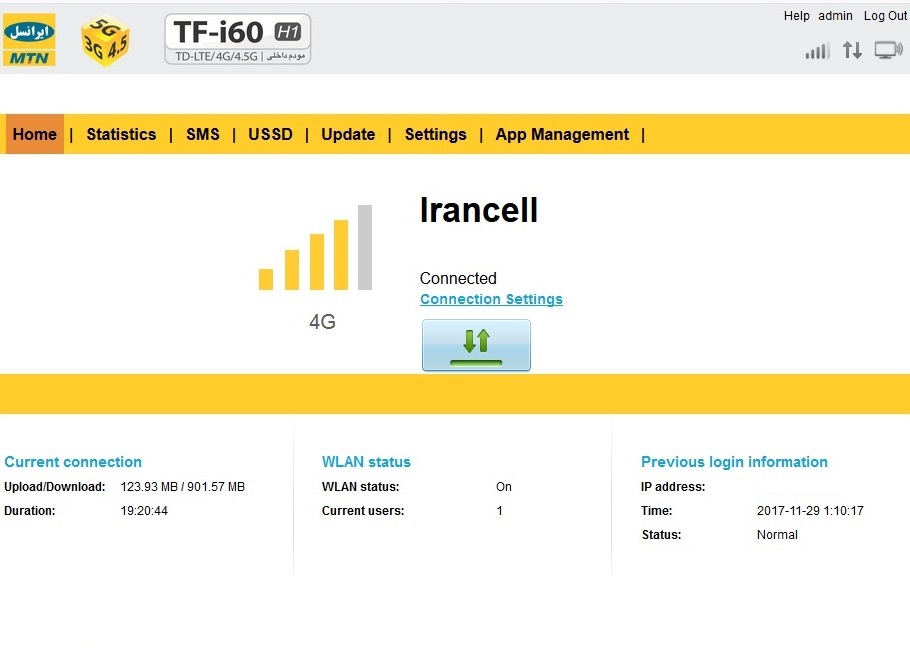The image size is (910, 648).
Task: Click the Upload/Download label
Action: click(x=55, y=487)
